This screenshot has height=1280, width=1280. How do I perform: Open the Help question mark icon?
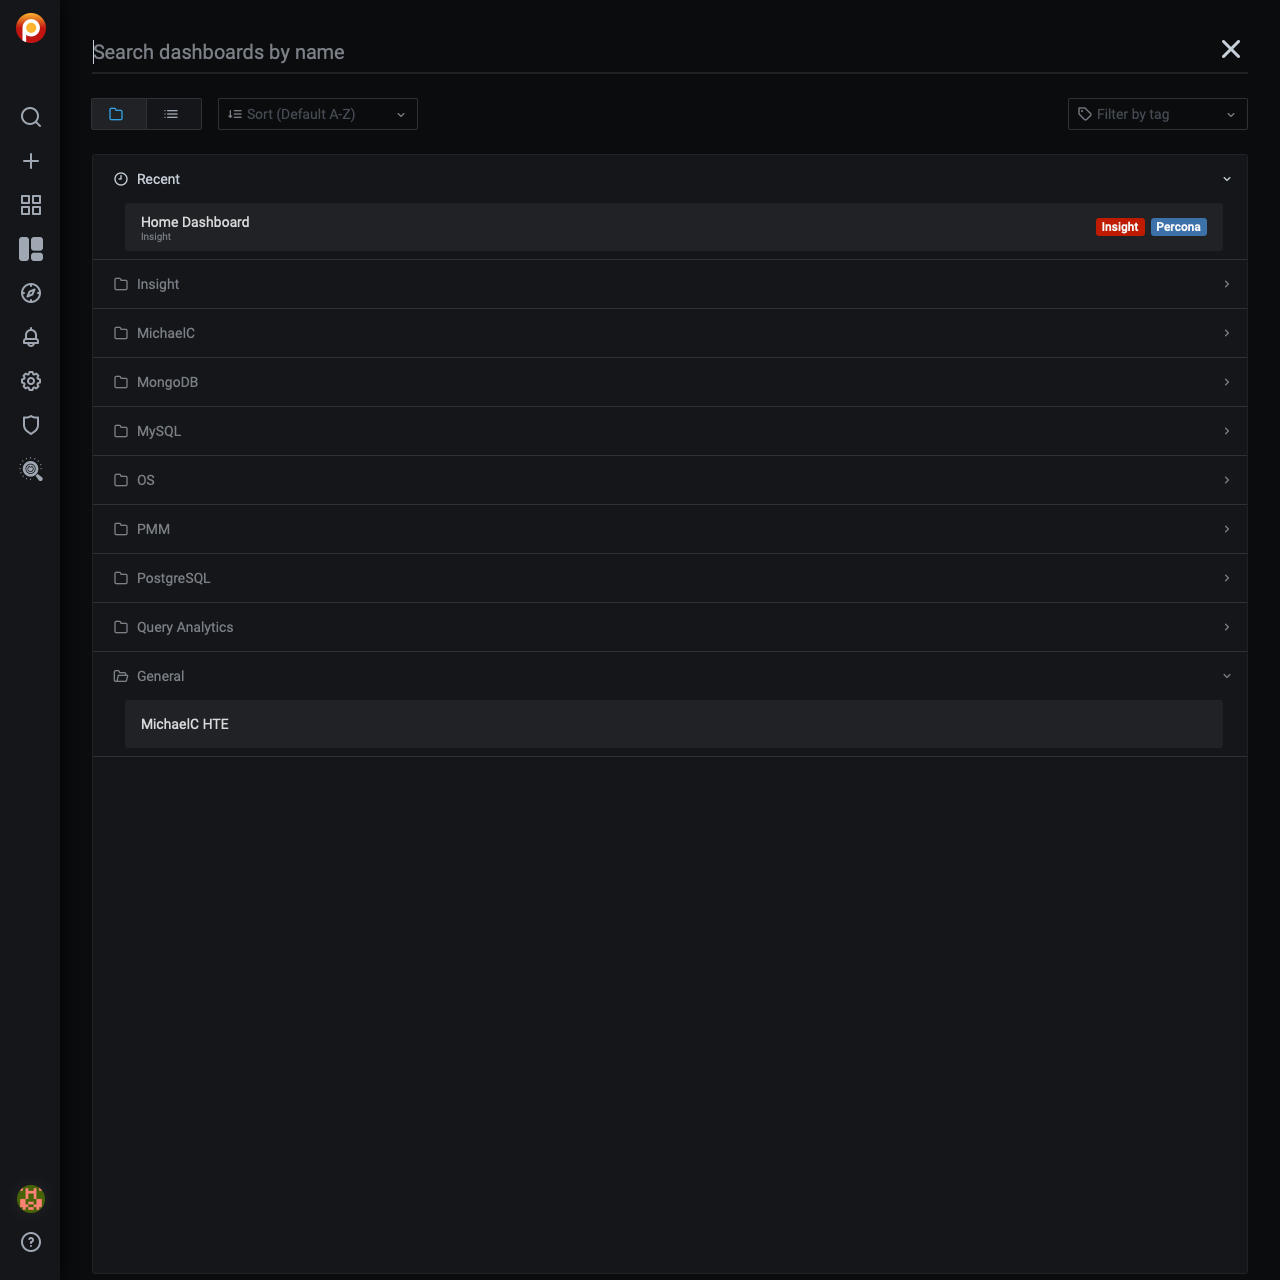point(31,1242)
